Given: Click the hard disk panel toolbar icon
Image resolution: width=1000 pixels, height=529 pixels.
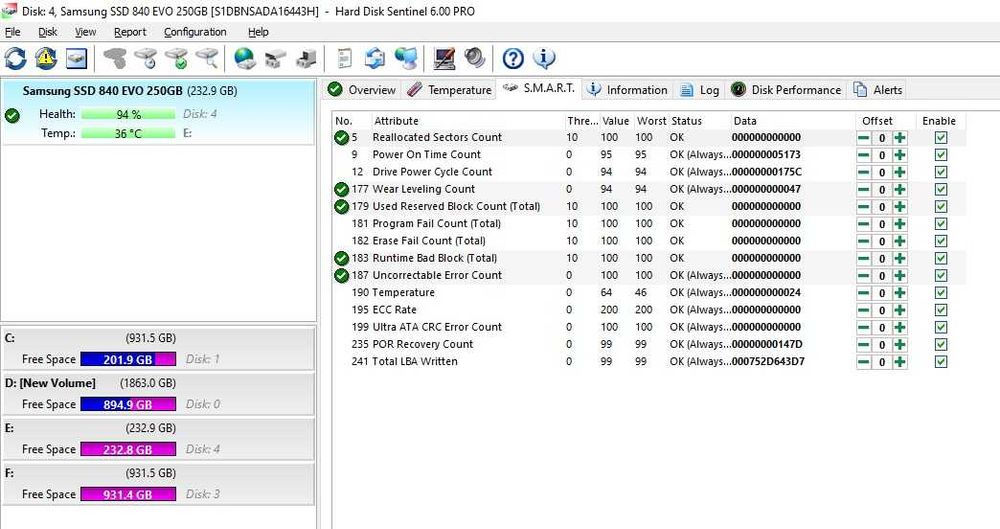Looking at the screenshot, I should (x=76, y=59).
